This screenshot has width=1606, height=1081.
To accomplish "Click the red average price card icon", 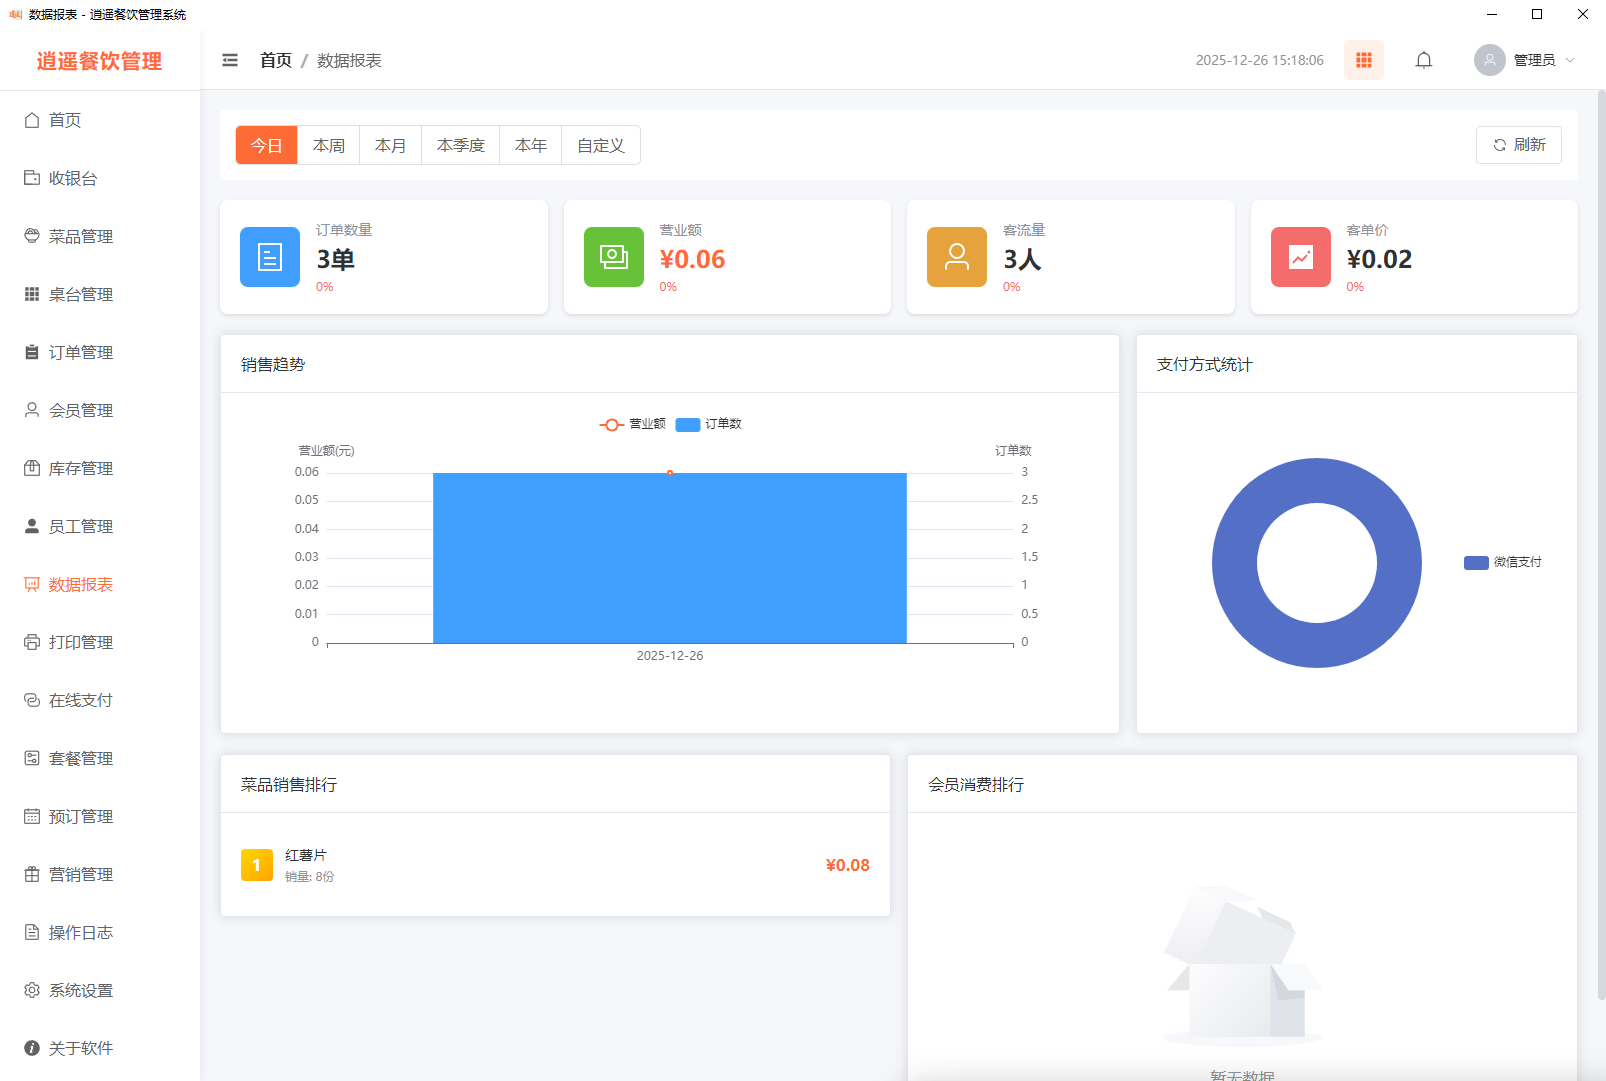I will coord(1300,257).
